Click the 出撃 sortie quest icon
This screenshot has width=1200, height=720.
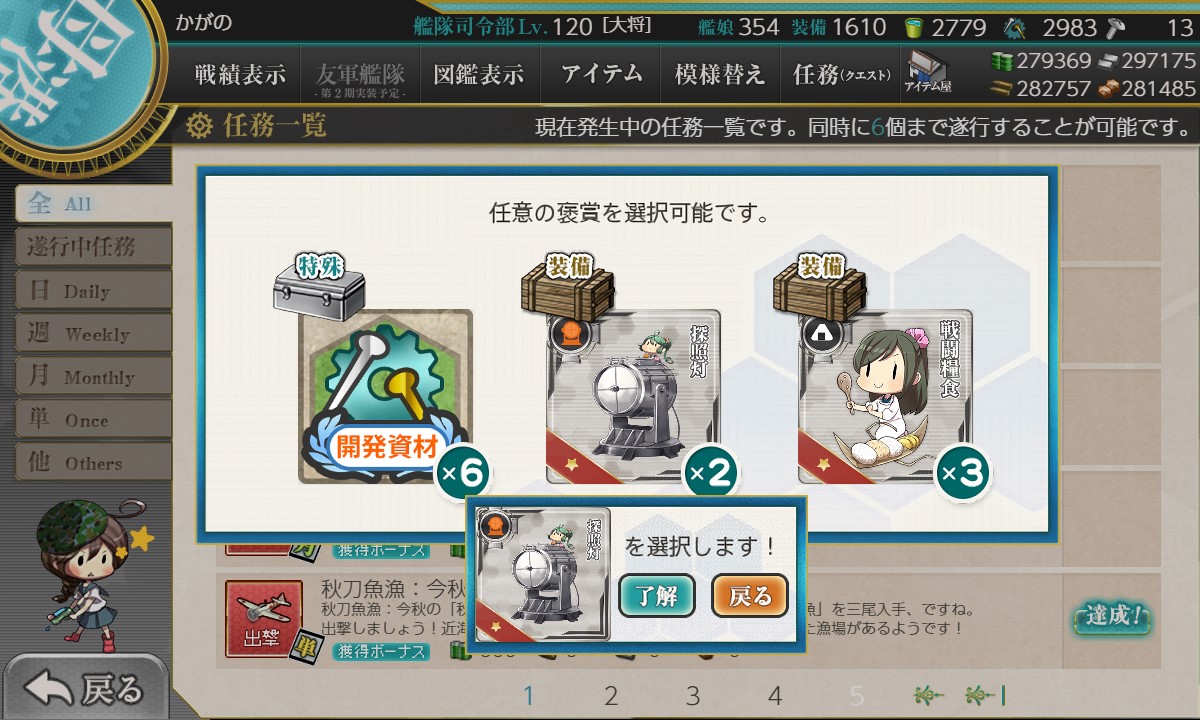[x=262, y=619]
